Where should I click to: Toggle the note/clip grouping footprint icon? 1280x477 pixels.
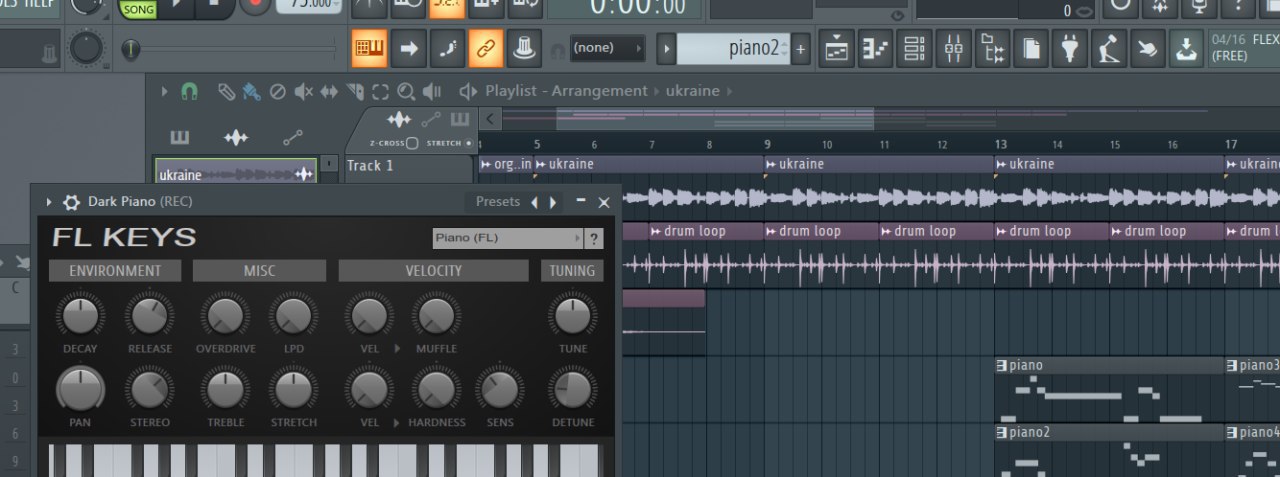click(x=447, y=48)
